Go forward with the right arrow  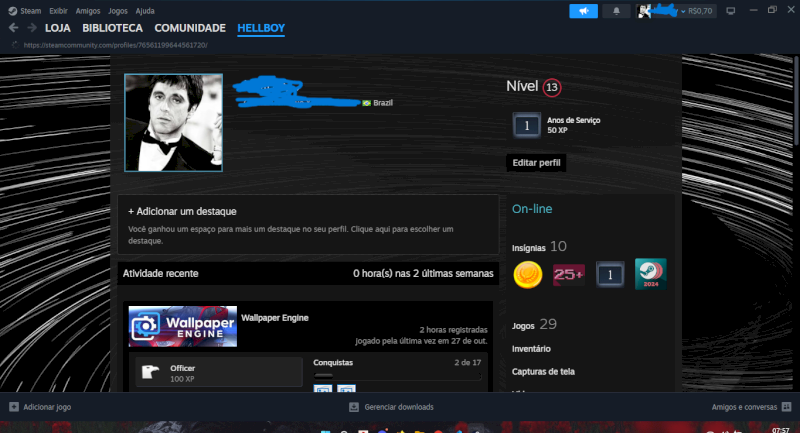[30, 28]
